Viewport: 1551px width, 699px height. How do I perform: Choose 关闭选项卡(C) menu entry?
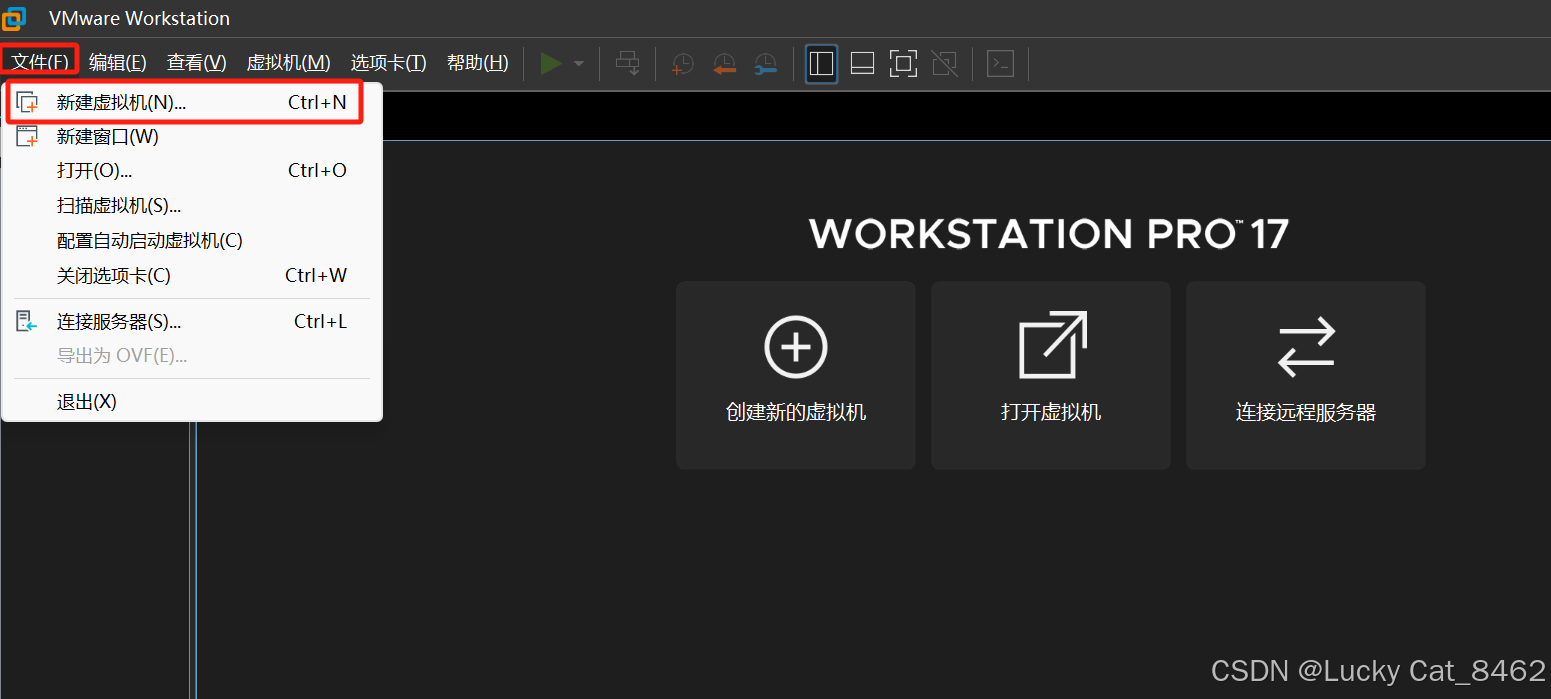click(x=192, y=275)
